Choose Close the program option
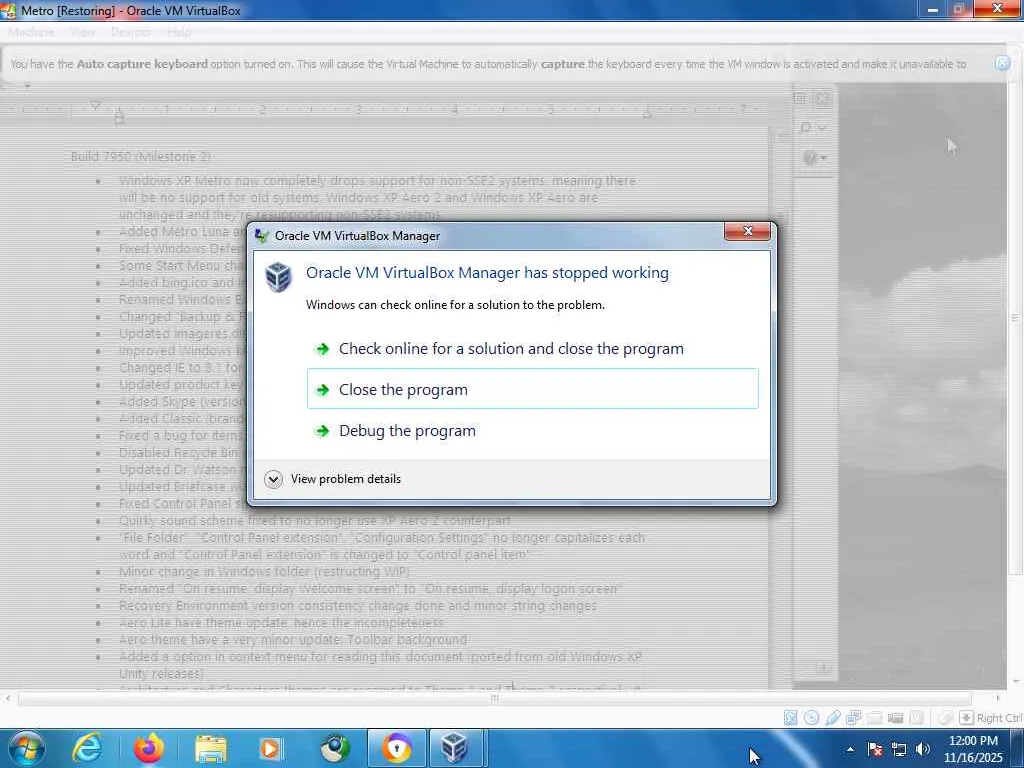The height and width of the screenshot is (768, 1024). 532,389
